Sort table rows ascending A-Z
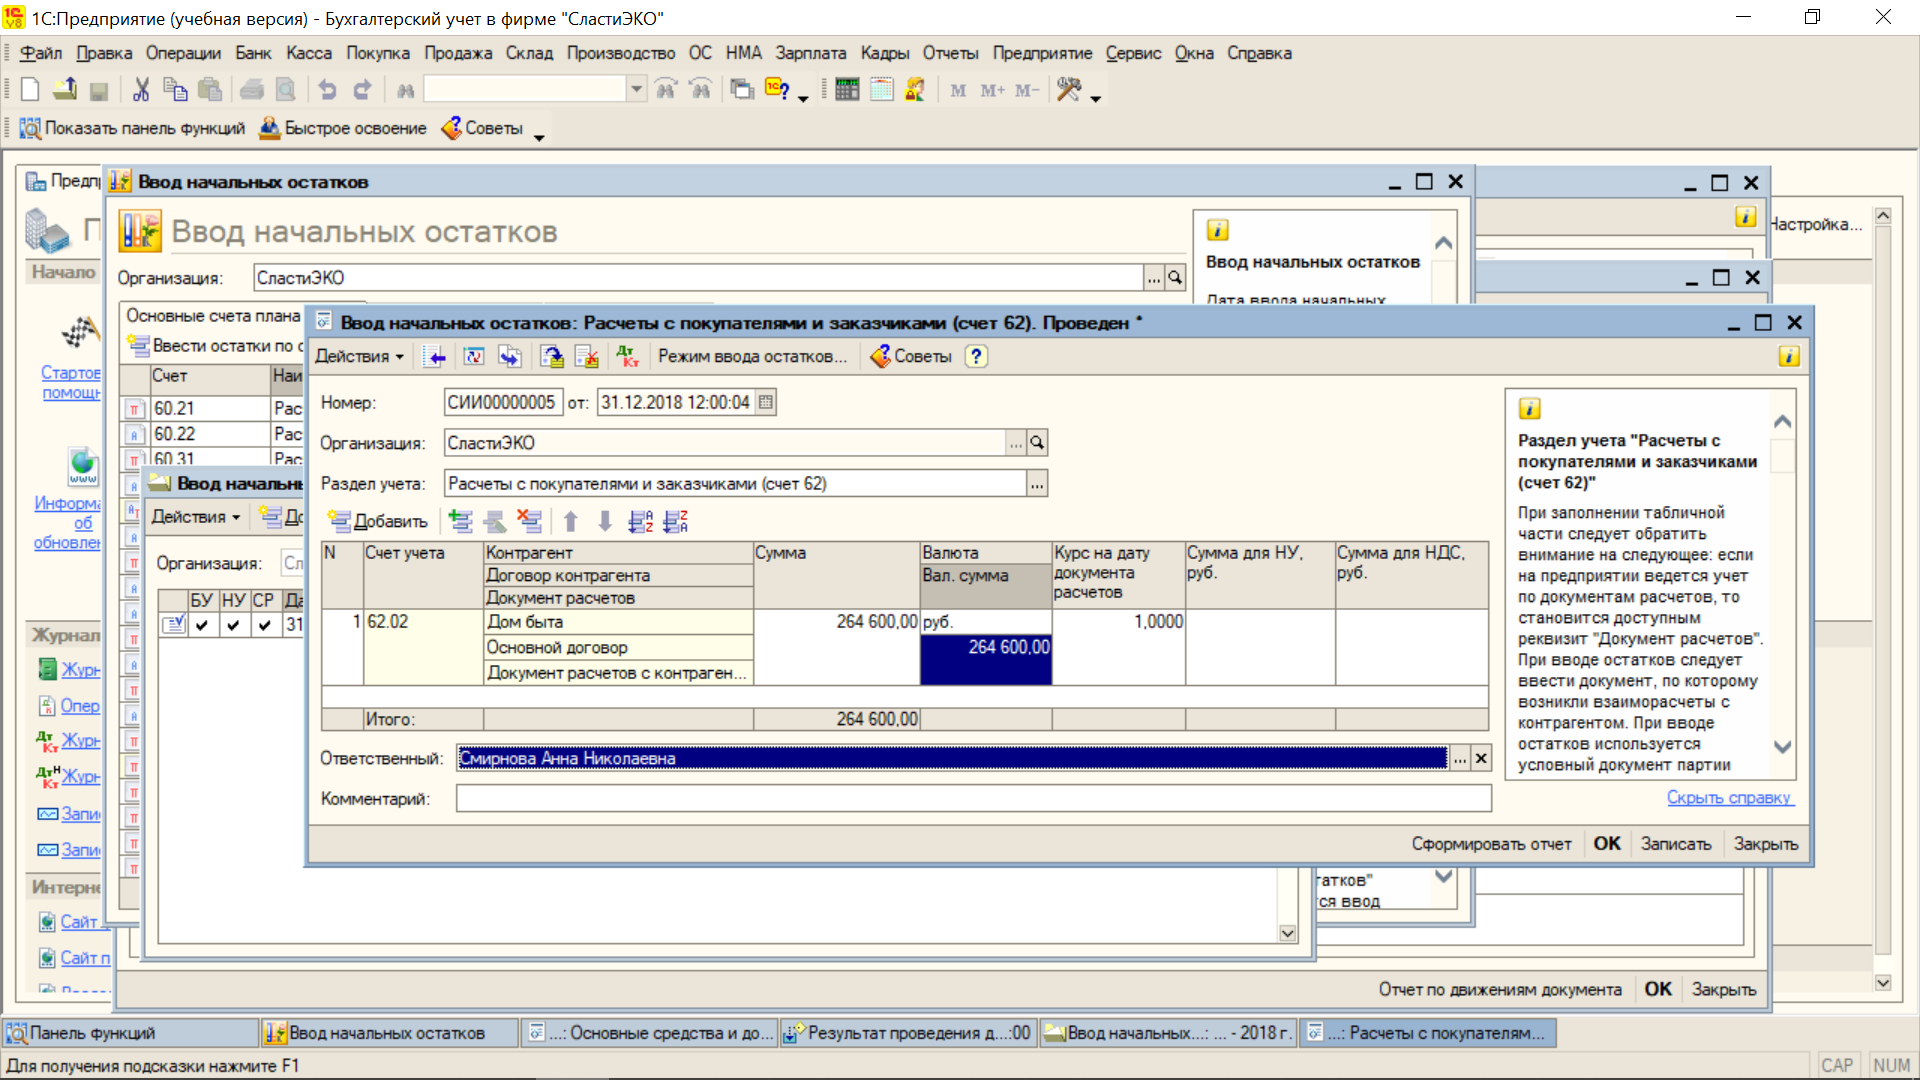 640,521
